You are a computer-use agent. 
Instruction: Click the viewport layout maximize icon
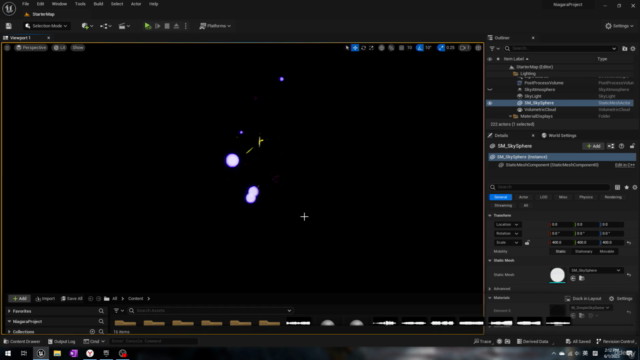click(478, 48)
